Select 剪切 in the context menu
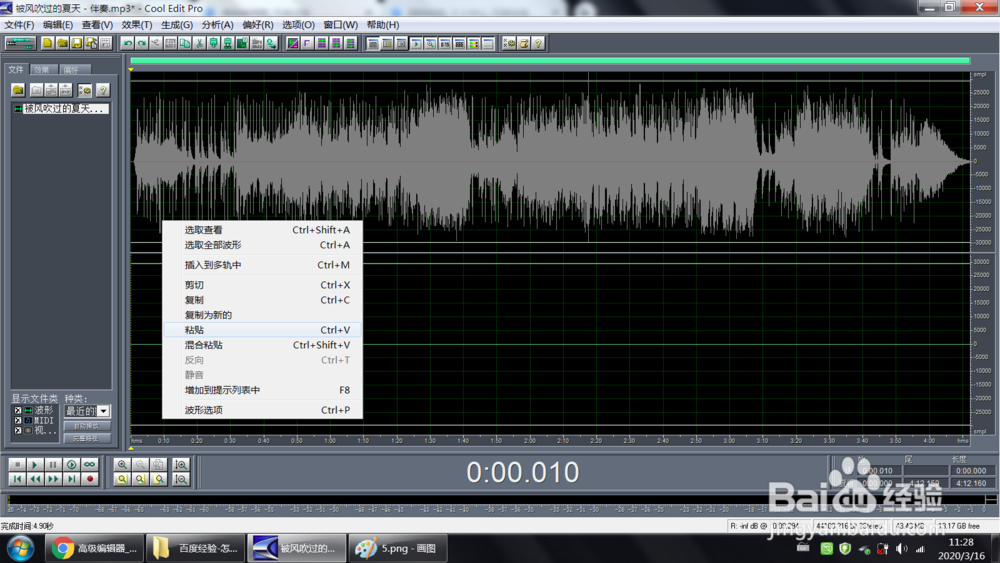1000x563 pixels. point(262,285)
